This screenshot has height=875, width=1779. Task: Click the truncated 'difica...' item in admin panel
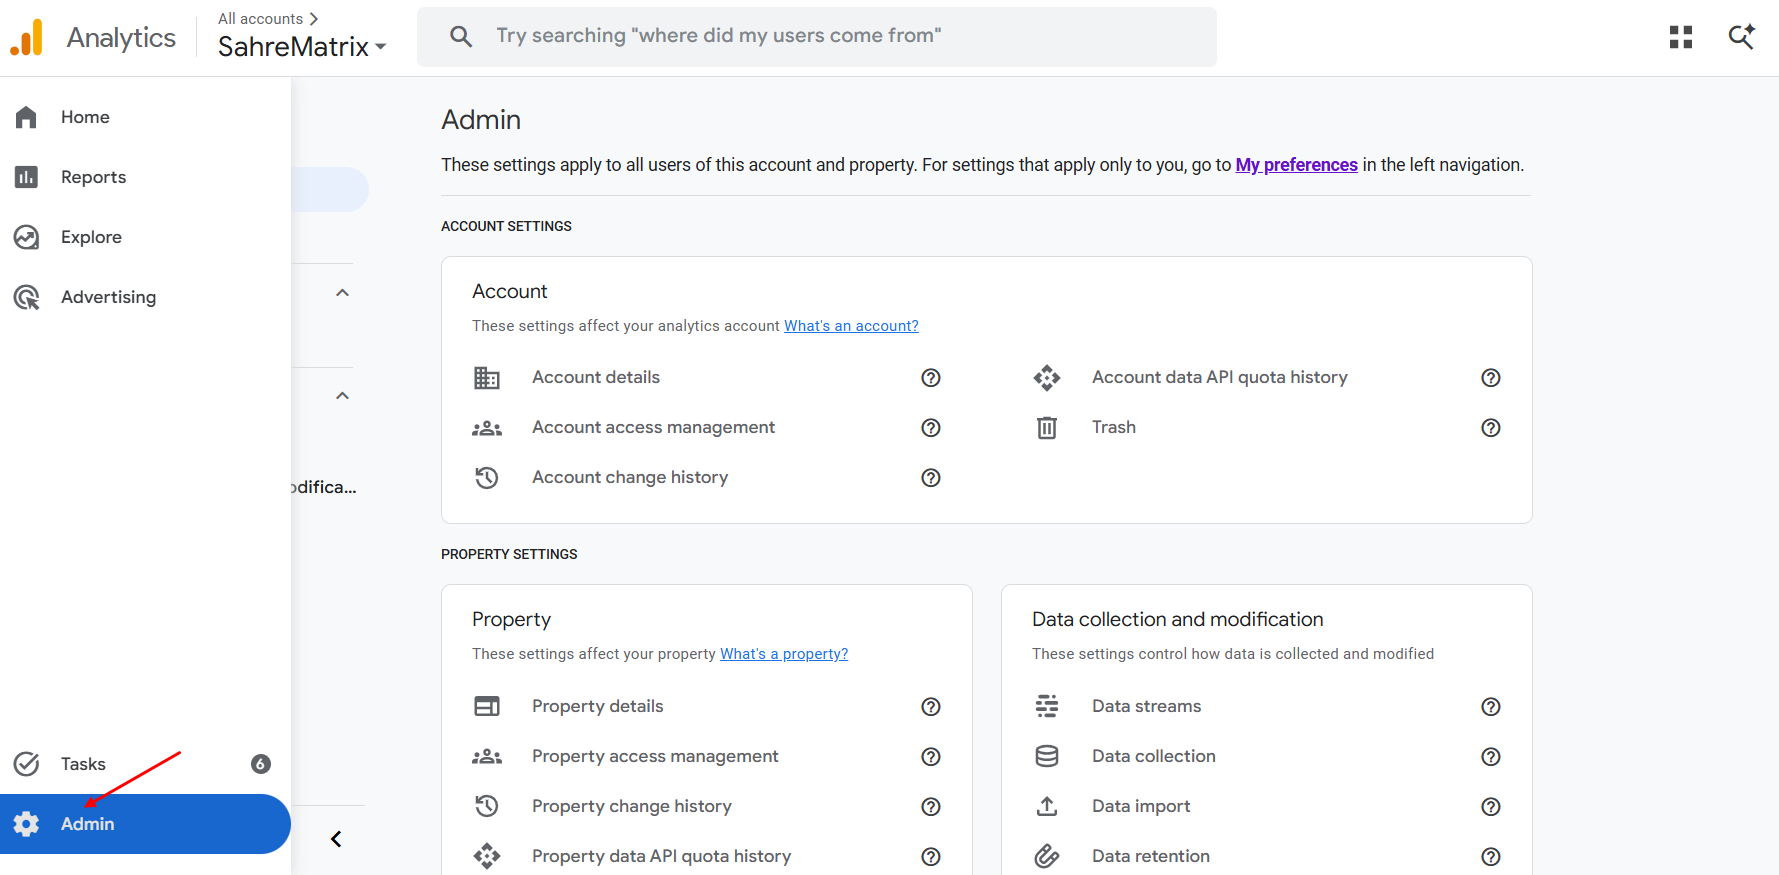[x=324, y=487]
